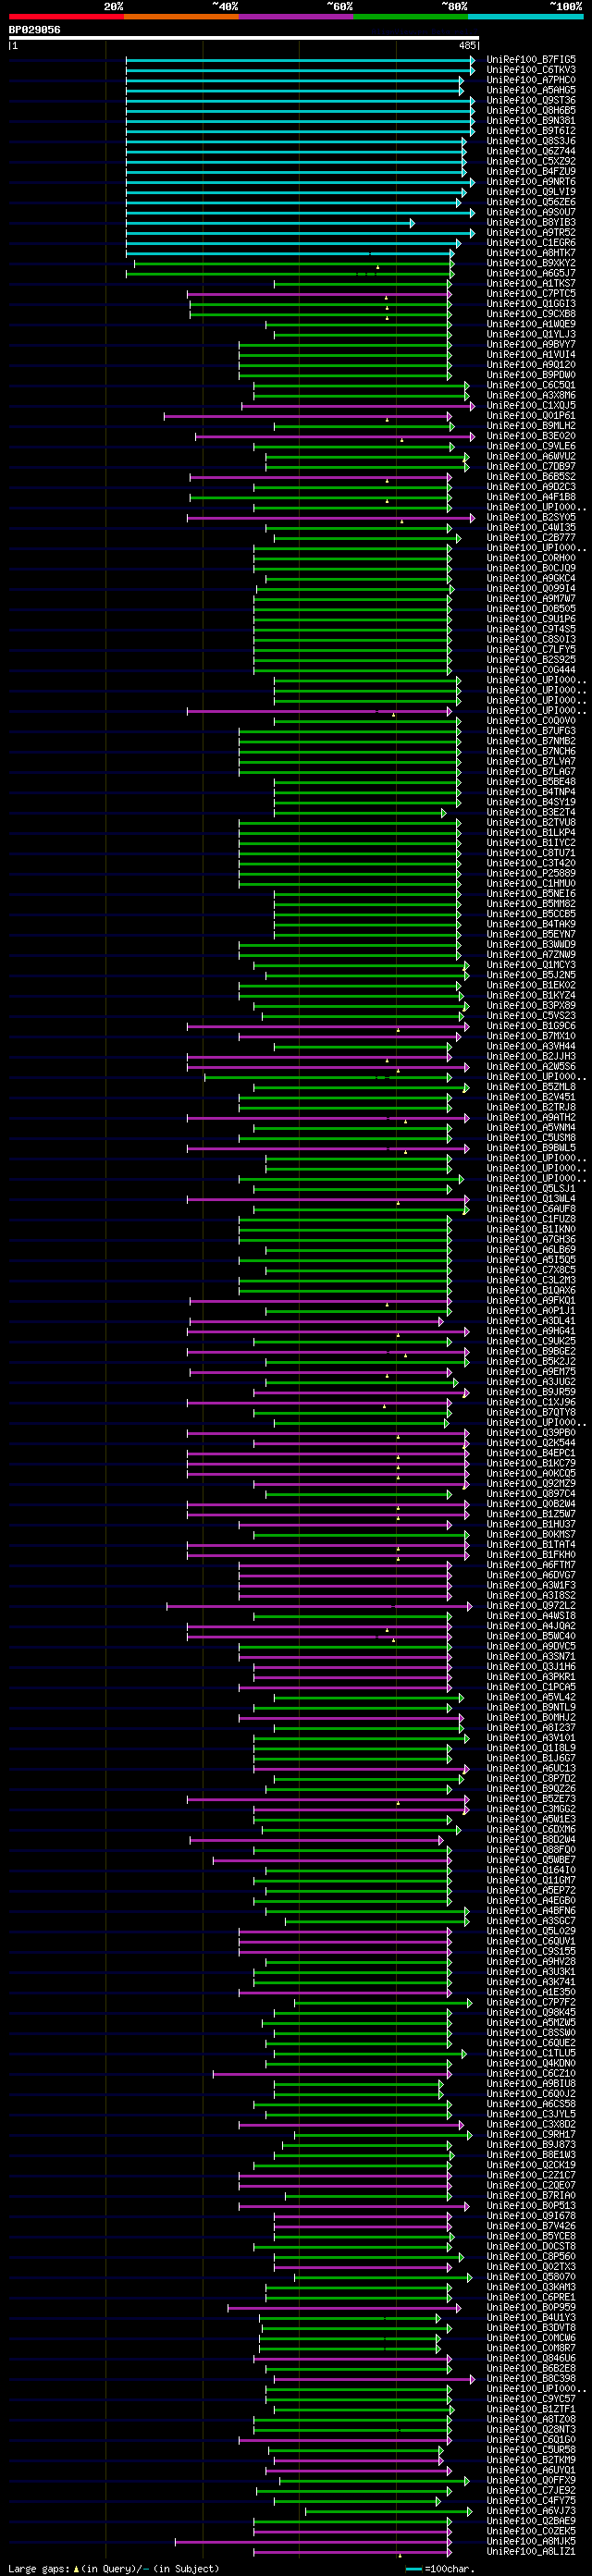The width and height of the screenshot is (592, 2576).
Task: Open hit UniRef100_B9N381
Action: coord(531,121)
